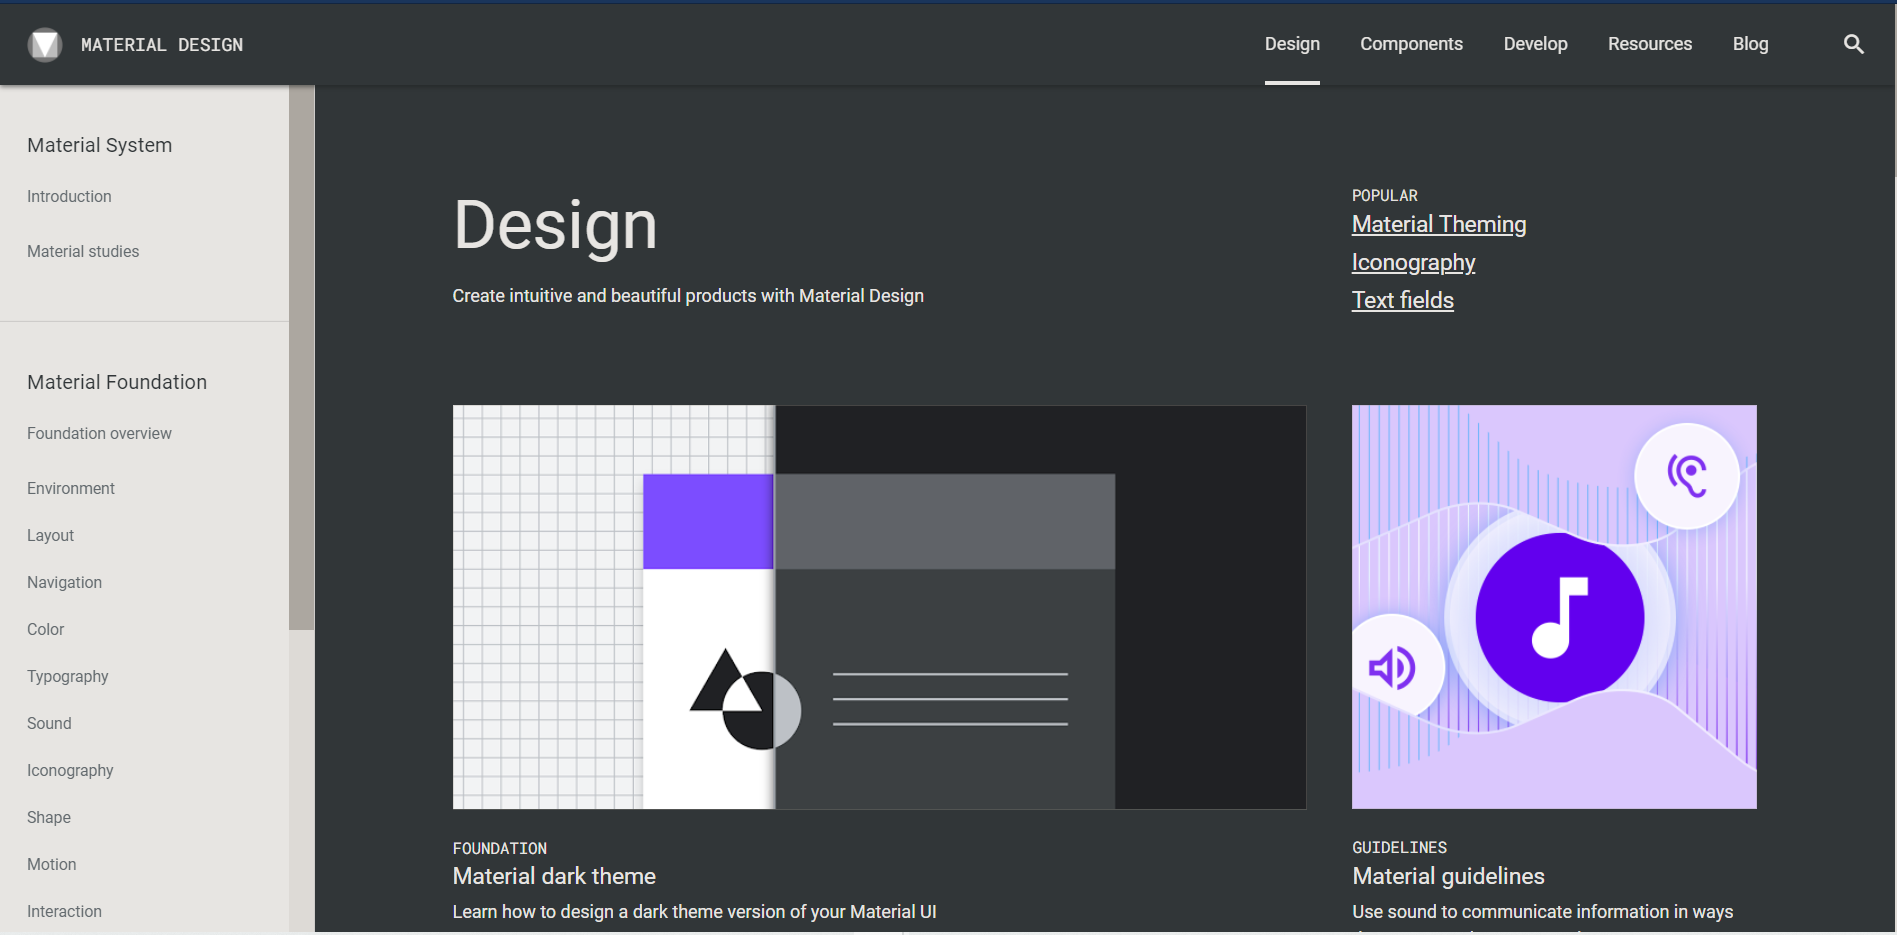Click 'Learn how to design a dark theme' description
This screenshot has height=935, width=1897.
click(x=694, y=912)
